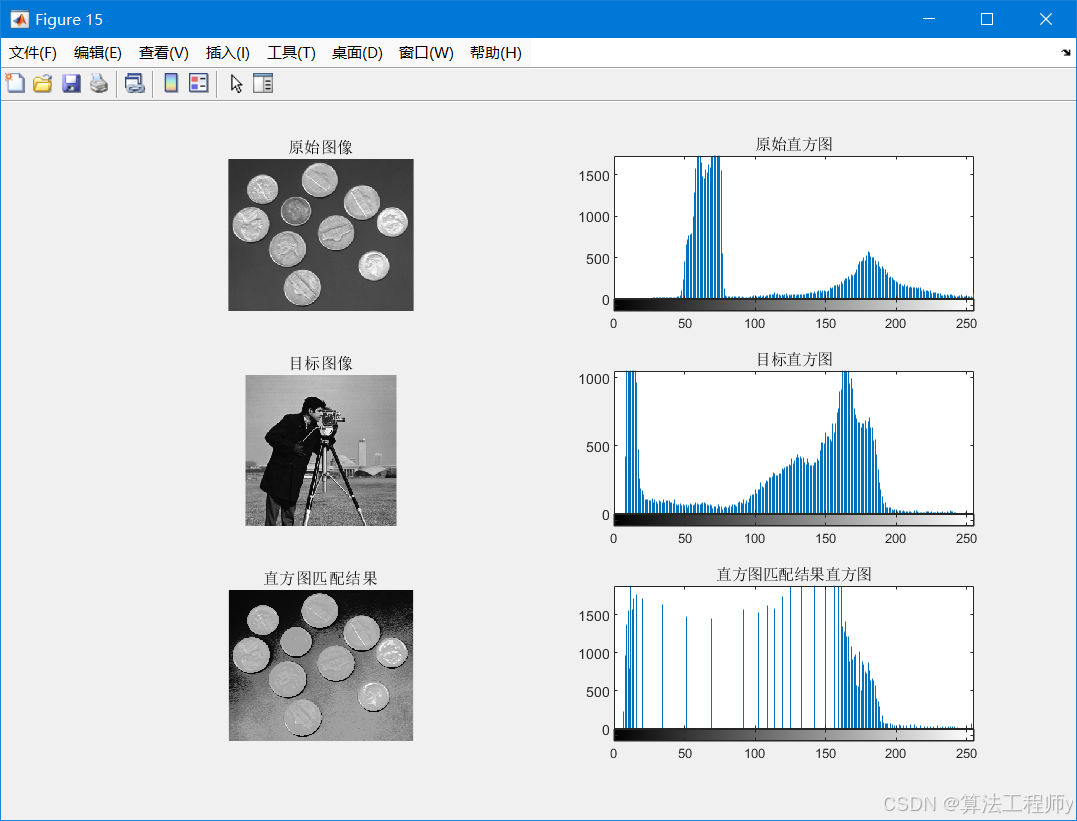Click the Link Plot toolbar icon
The width and height of the screenshot is (1077, 821).
[x=135, y=83]
